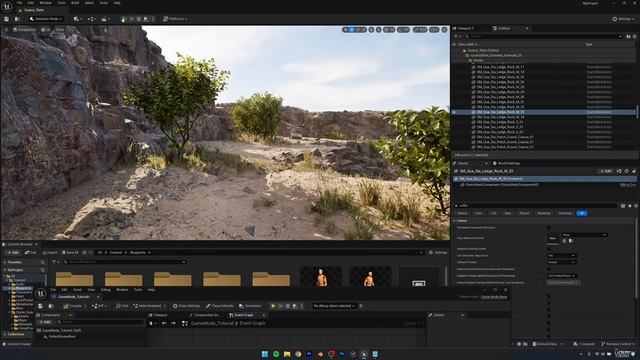Open the Content Browser icon in main toolbar
This screenshot has height=360, width=640.
pos(17,19)
